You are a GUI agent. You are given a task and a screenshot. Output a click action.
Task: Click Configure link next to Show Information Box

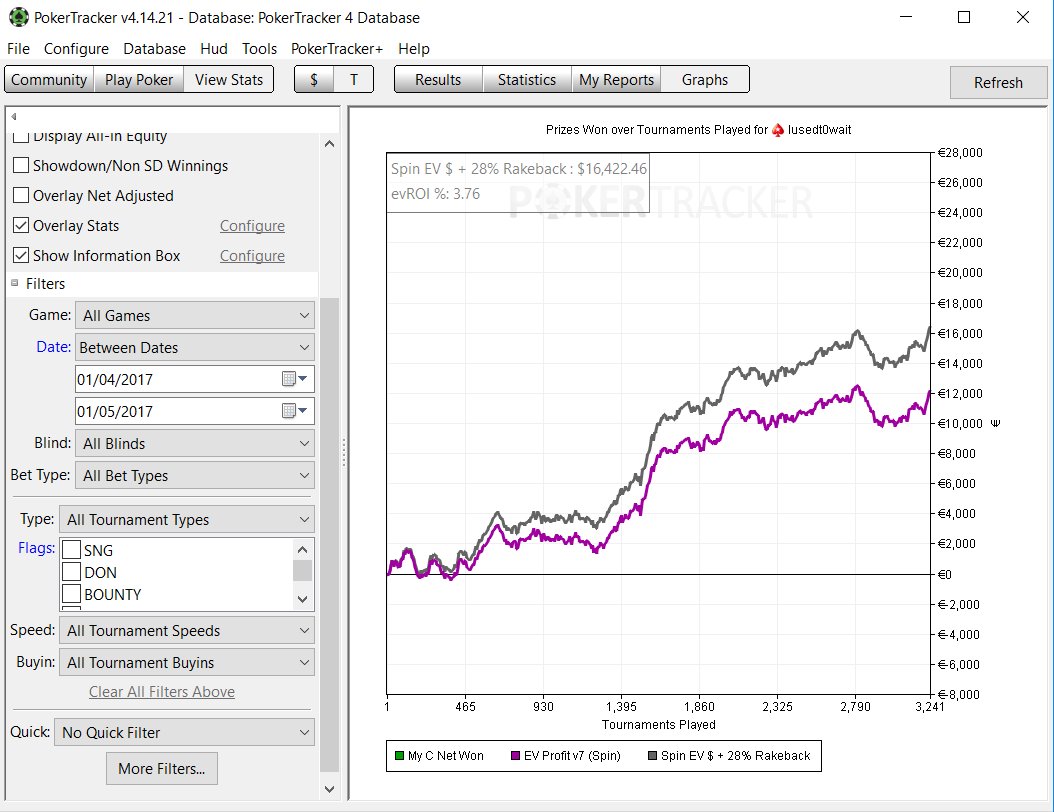252,256
